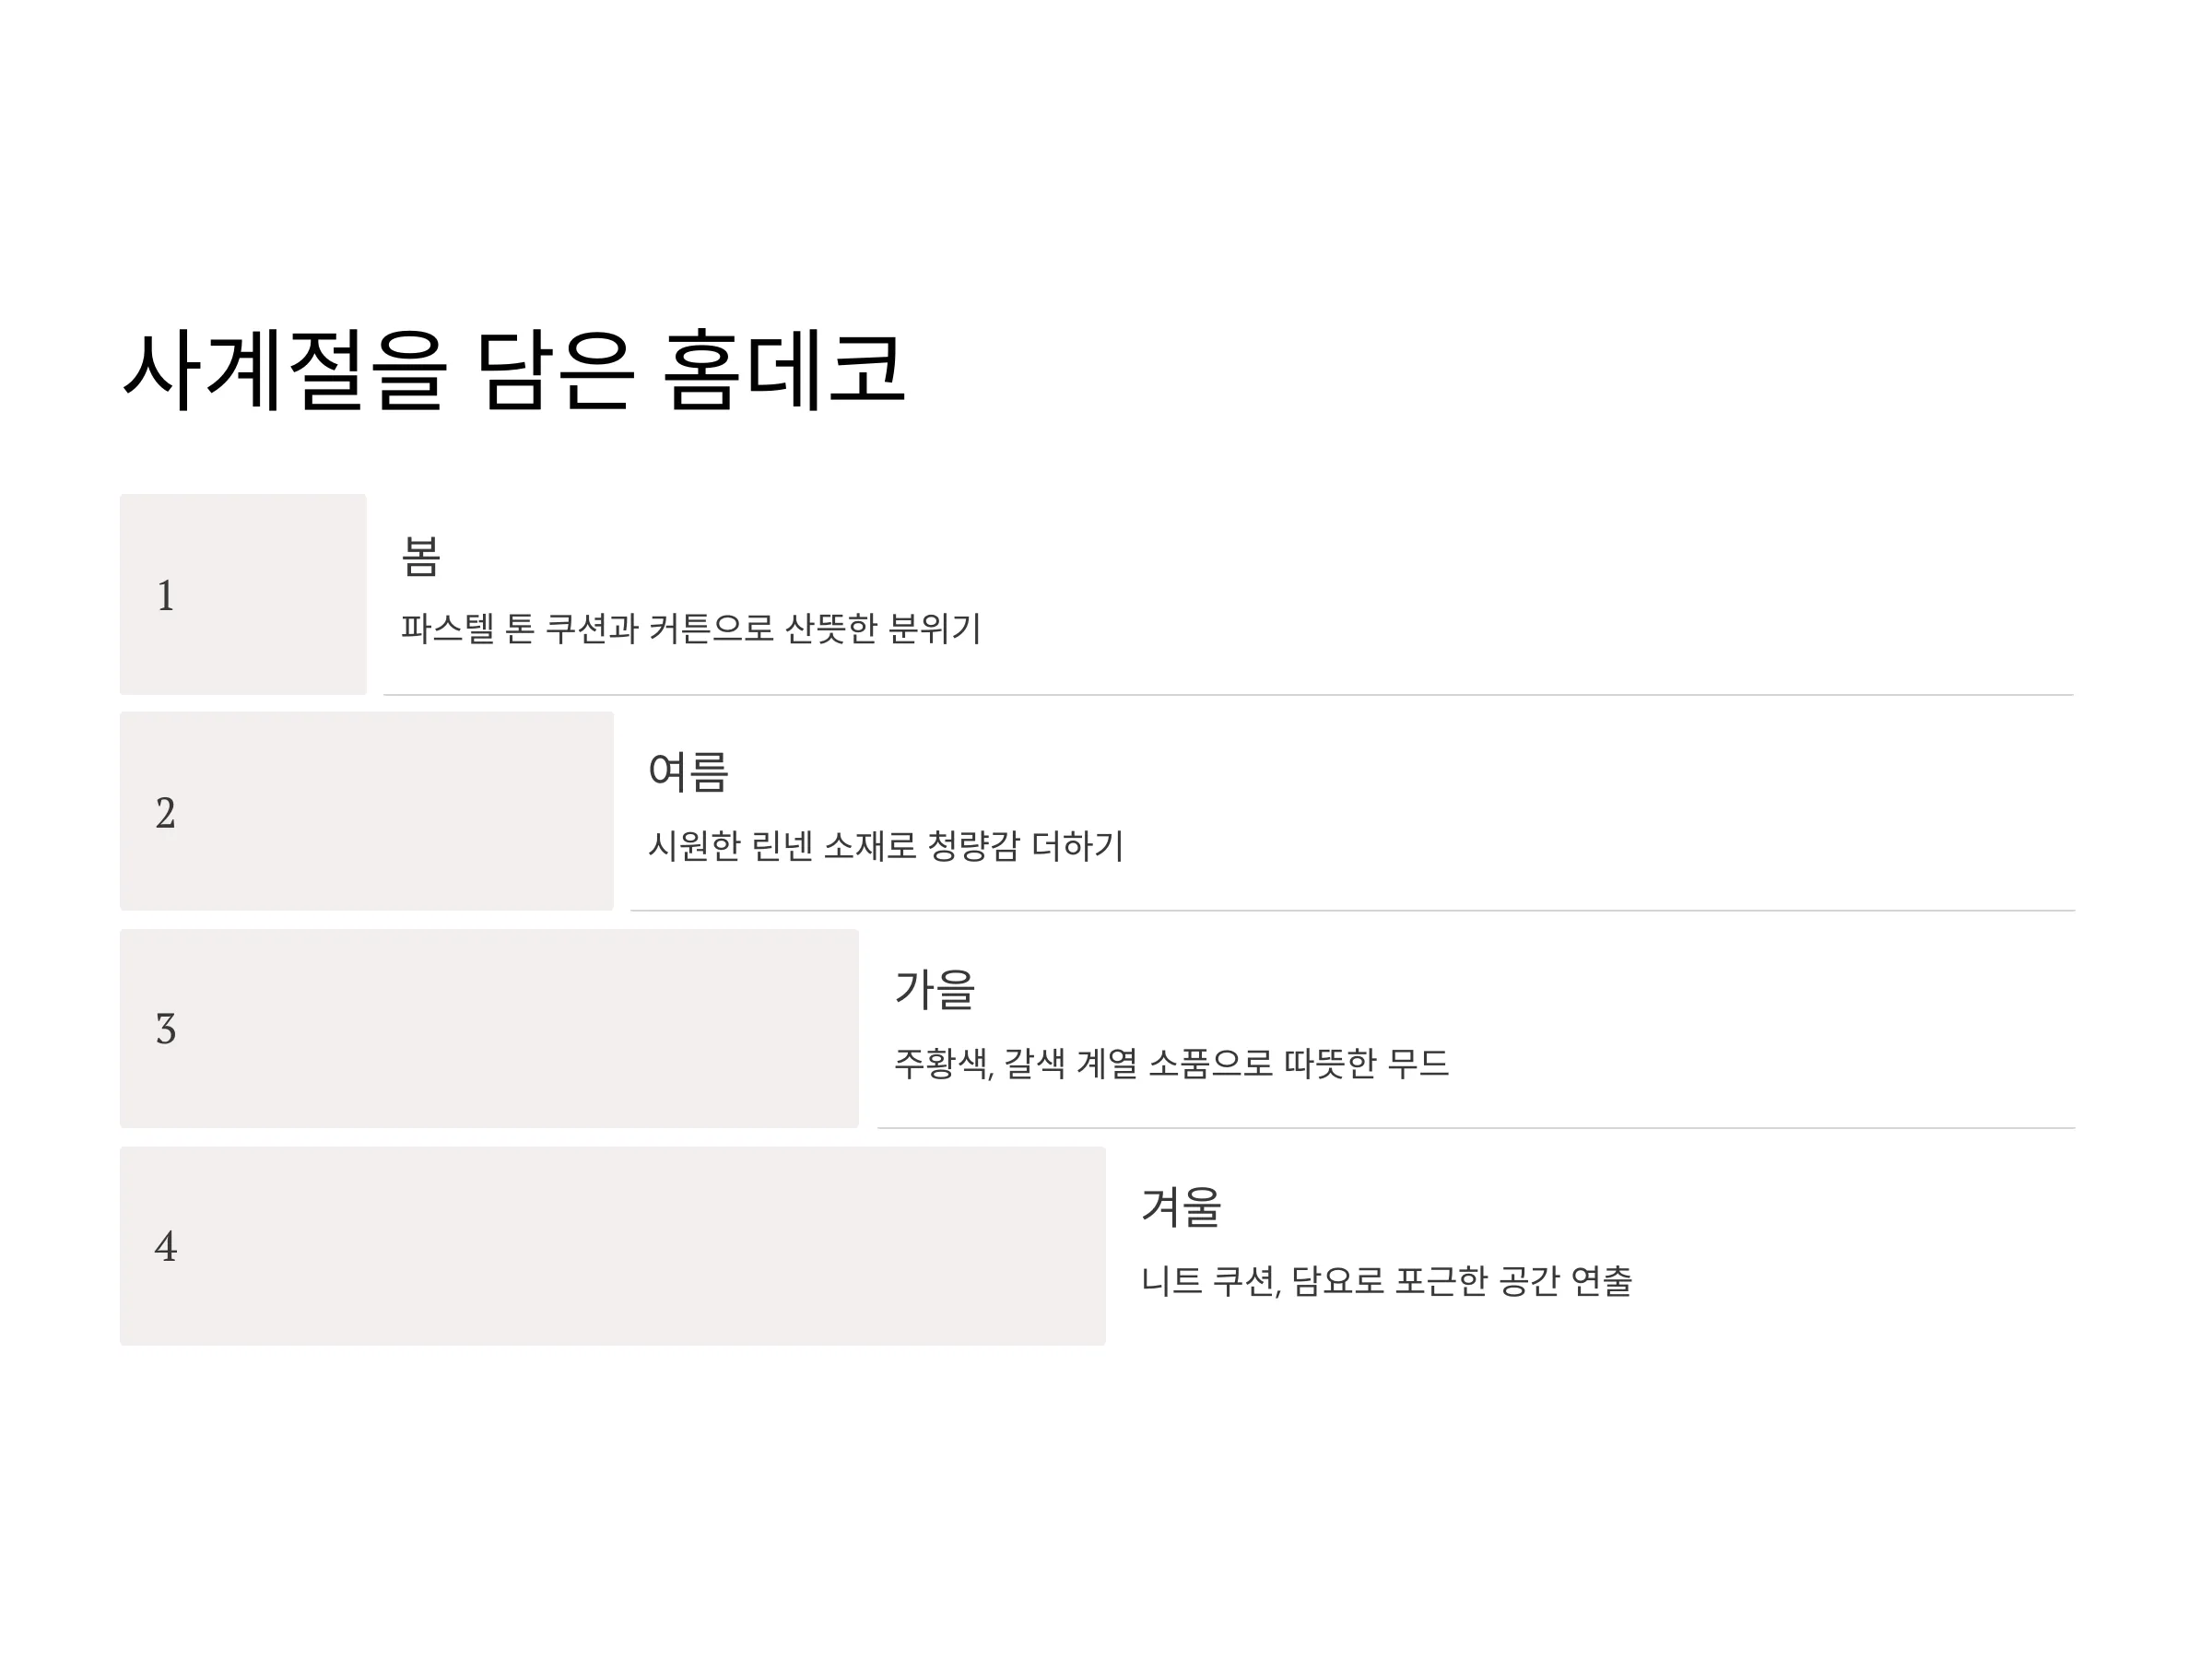The width and height of the screenshot is (2212, 1659).
Task: Select the 봄 heading text
Action: (x=421, y=556)
